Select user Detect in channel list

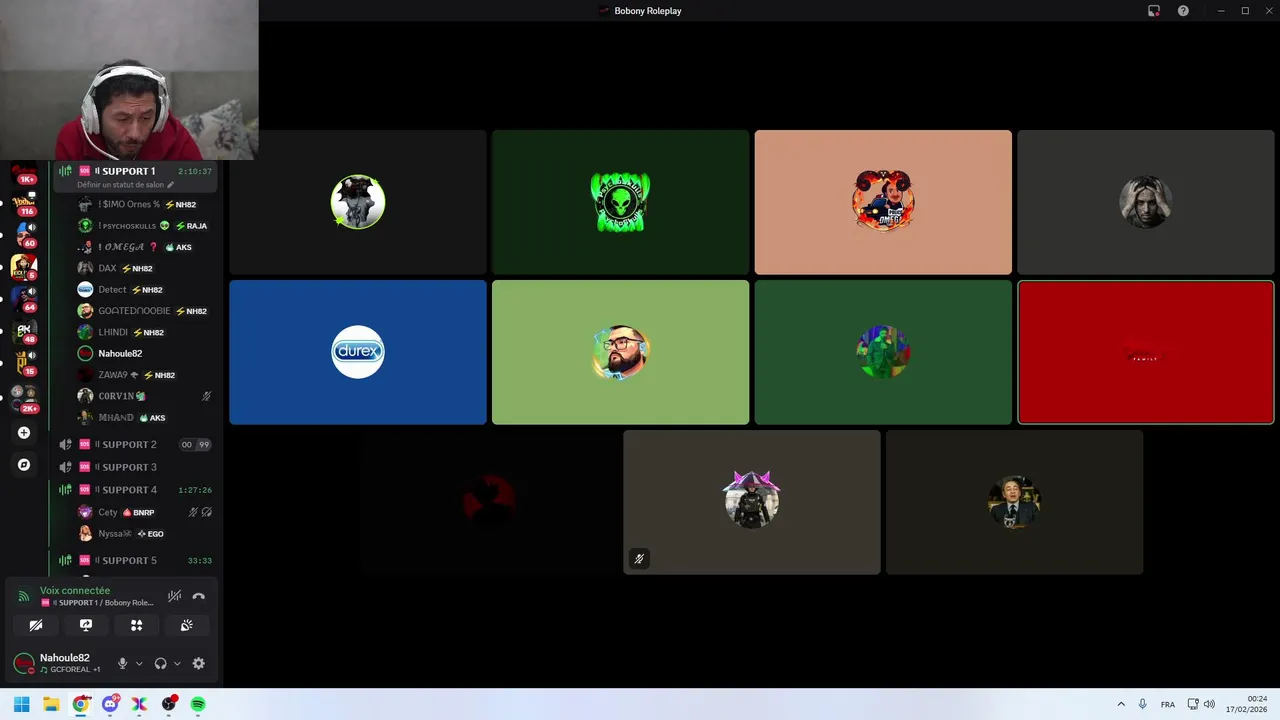tap(145, 289)
